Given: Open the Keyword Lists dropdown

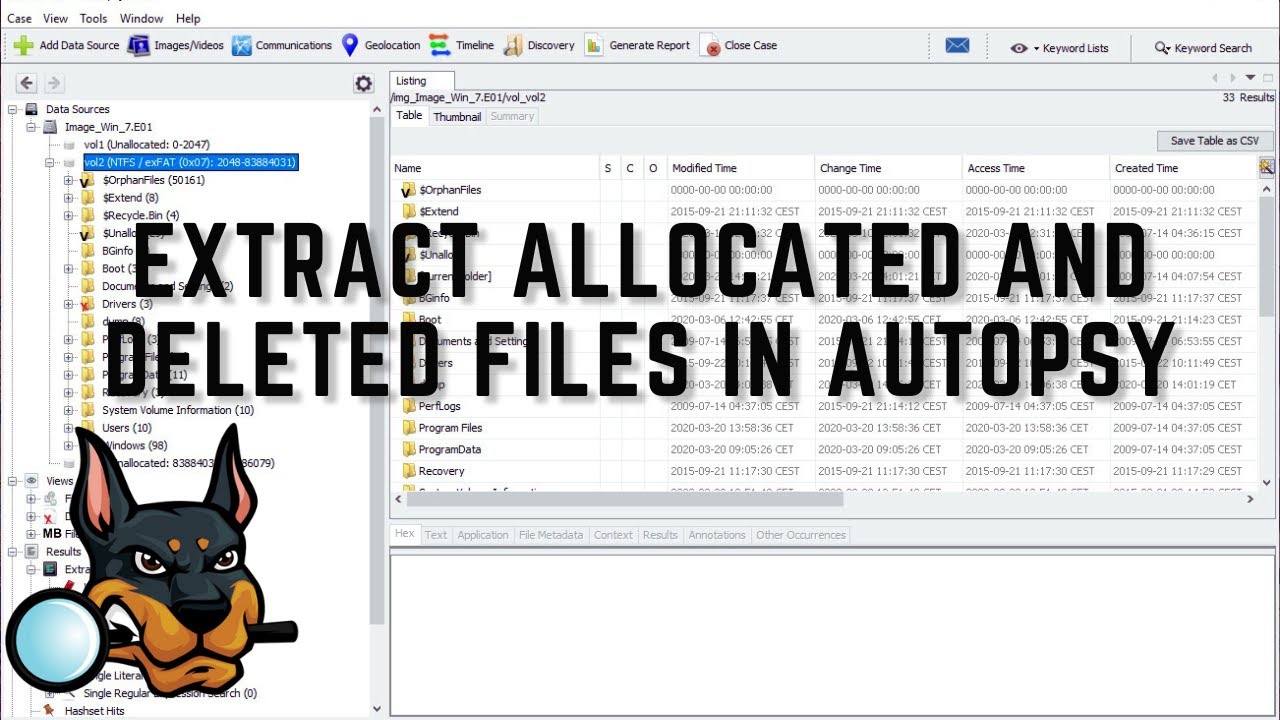Looking at the screenshot, I should [x=1059, y=47].
